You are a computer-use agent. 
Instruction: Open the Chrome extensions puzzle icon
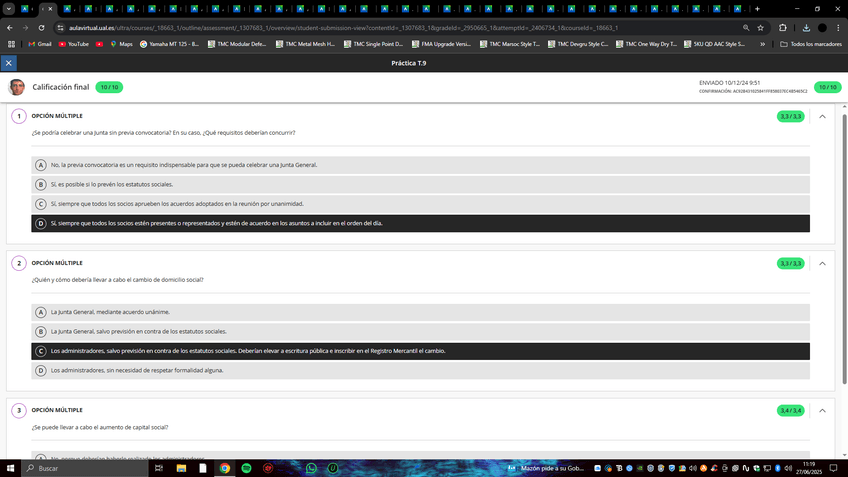click(x=783, y=28)
